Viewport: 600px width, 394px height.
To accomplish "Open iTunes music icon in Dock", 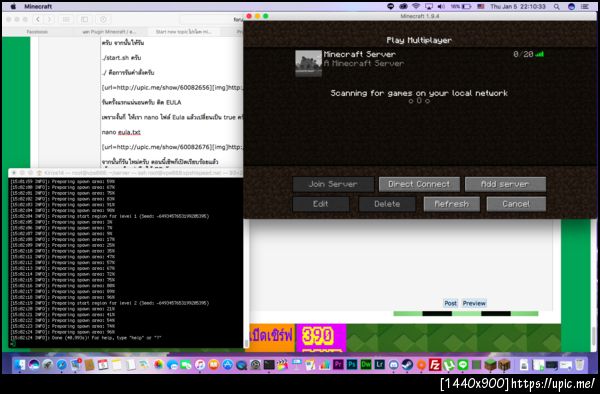I will click(200, 365).
